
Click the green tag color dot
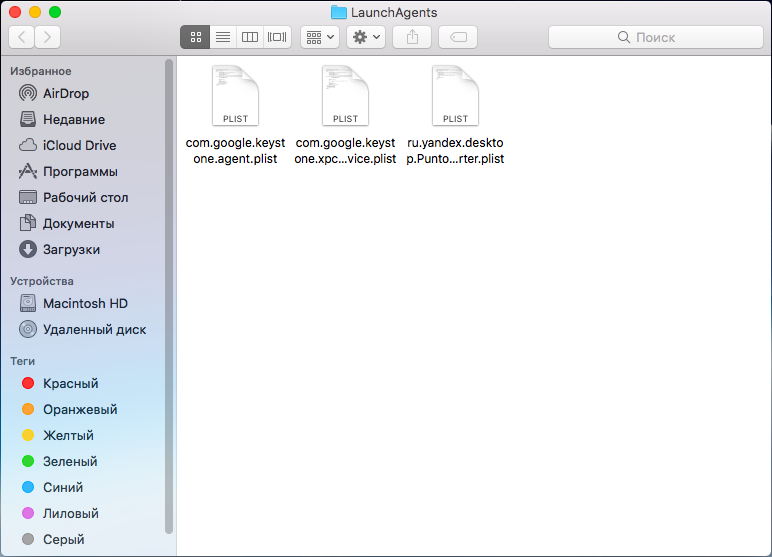pos(28,461)
